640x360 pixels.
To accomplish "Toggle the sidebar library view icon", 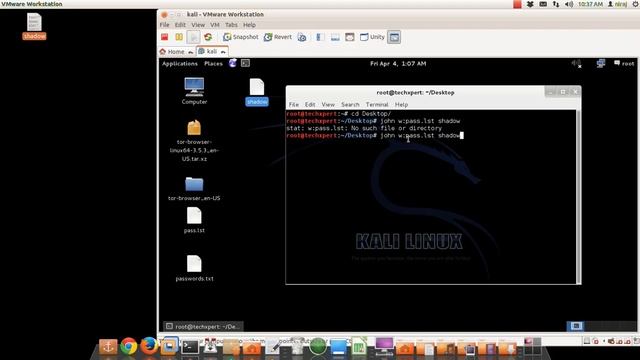I will tap(320, 37).
